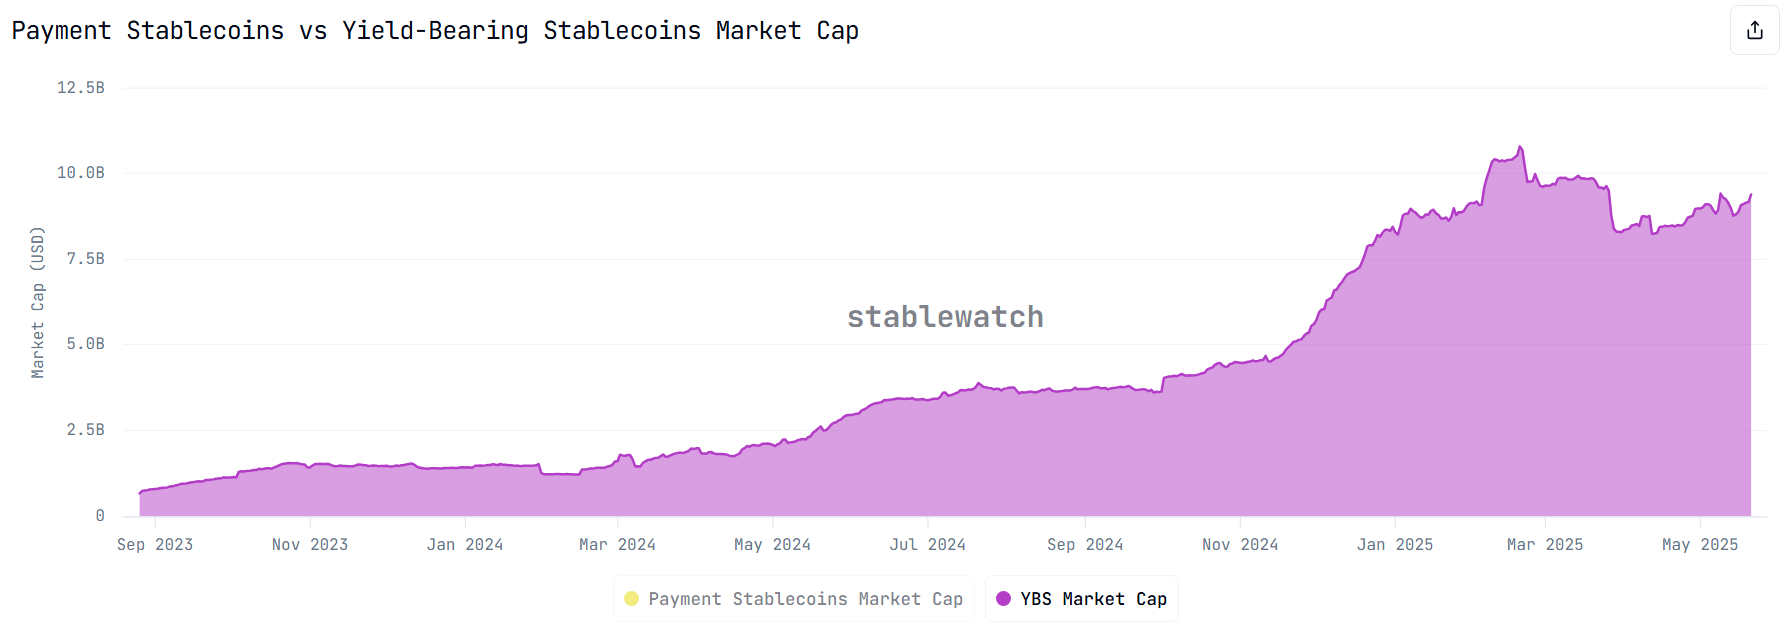The height and width of the screenshot is (635, 1788).
Task: Click the May 2025 axis label
Action: coord(1701,544)
